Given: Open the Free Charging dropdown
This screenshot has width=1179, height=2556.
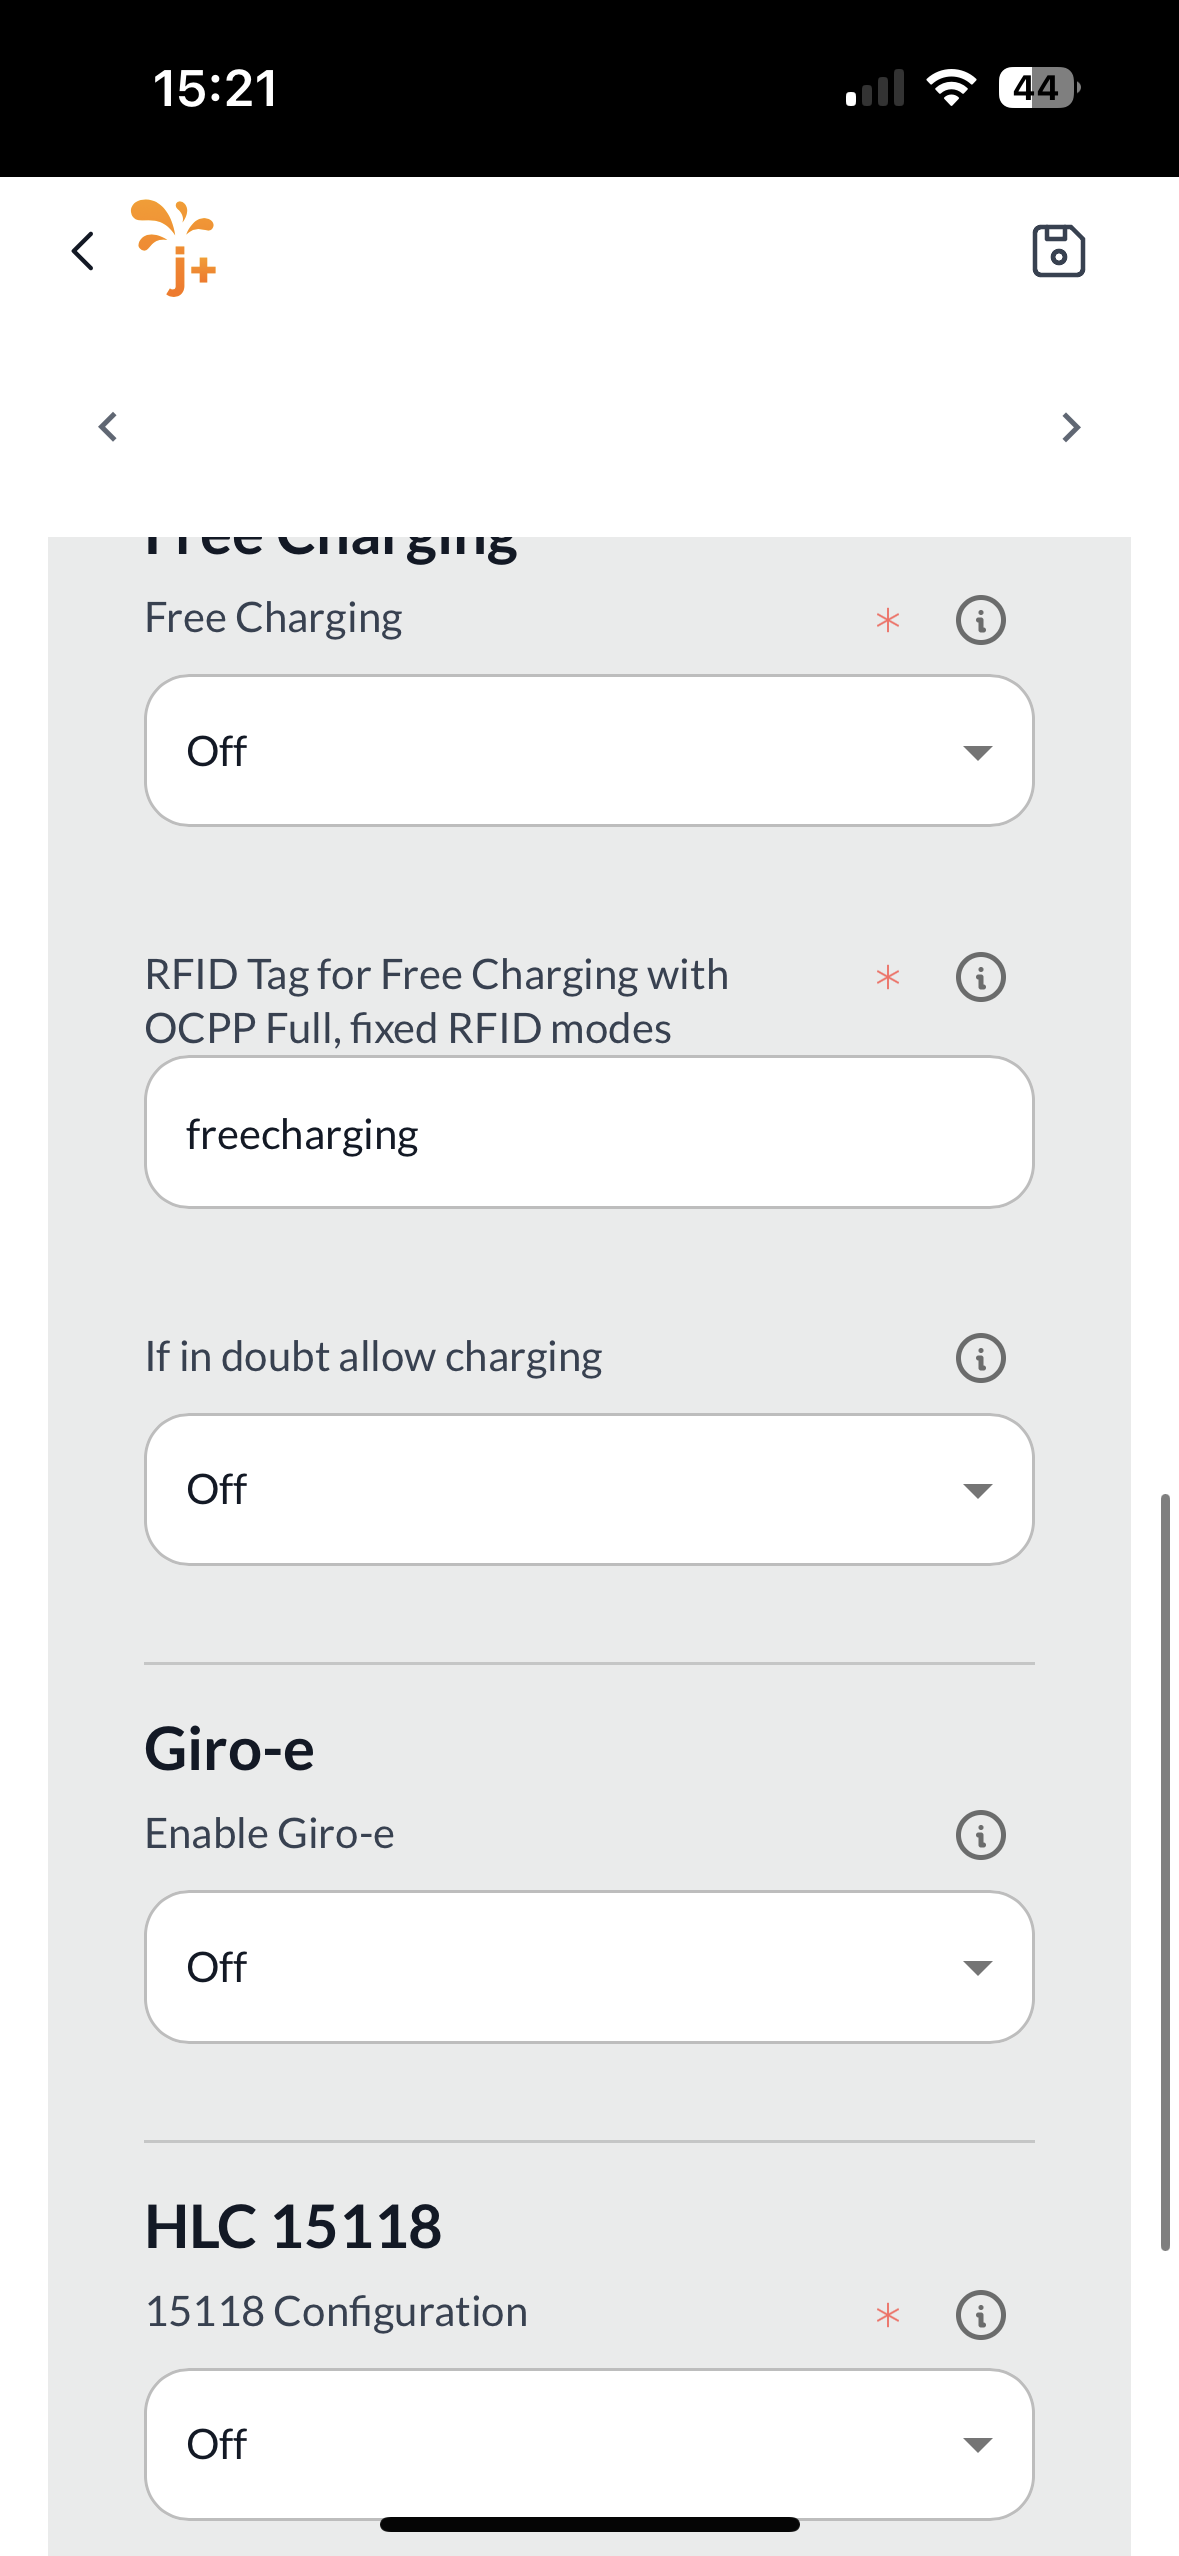Looking at the screenshot, I should click(x=589, y=751).
